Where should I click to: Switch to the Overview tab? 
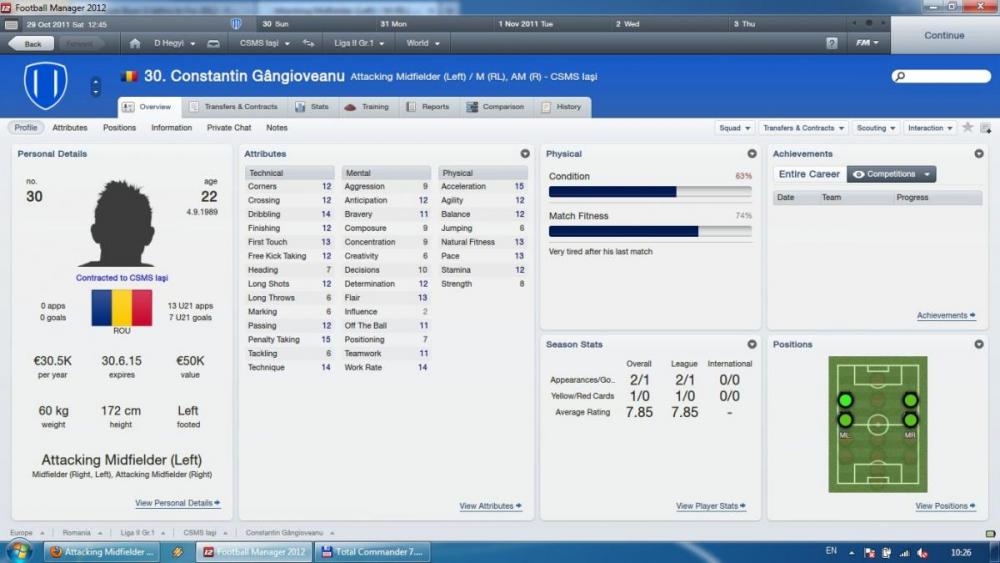[x=149, y=107]
